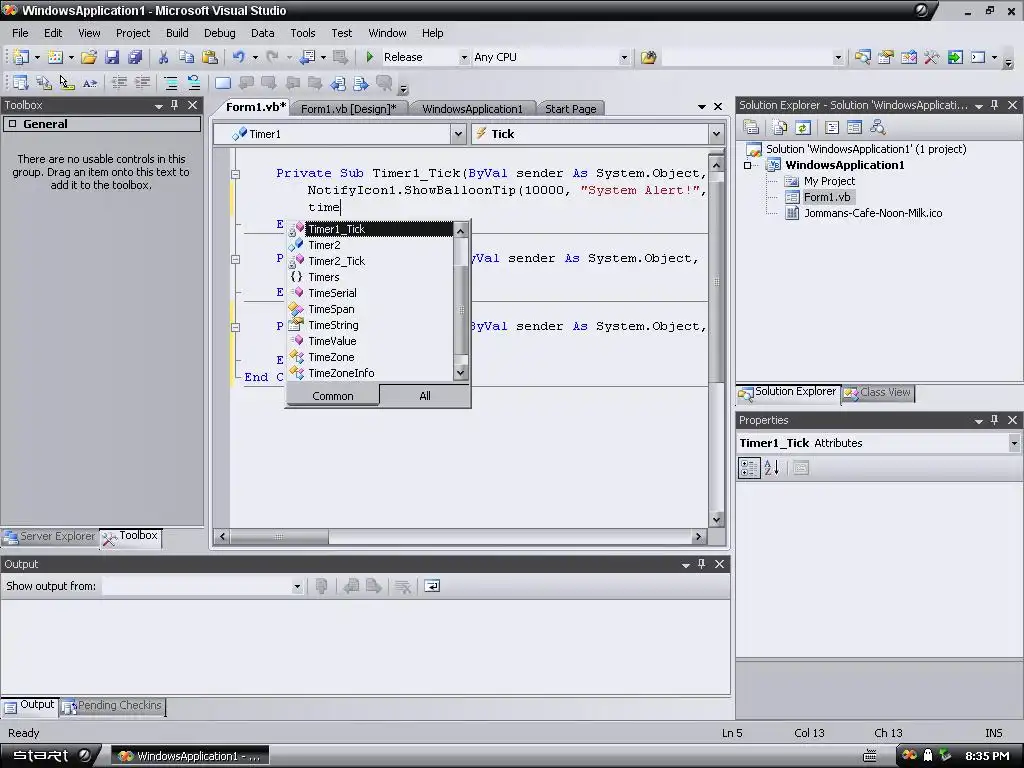Click the Start button on taskbar
Screen dimensions: 1024x768
(x=49, y=756)
